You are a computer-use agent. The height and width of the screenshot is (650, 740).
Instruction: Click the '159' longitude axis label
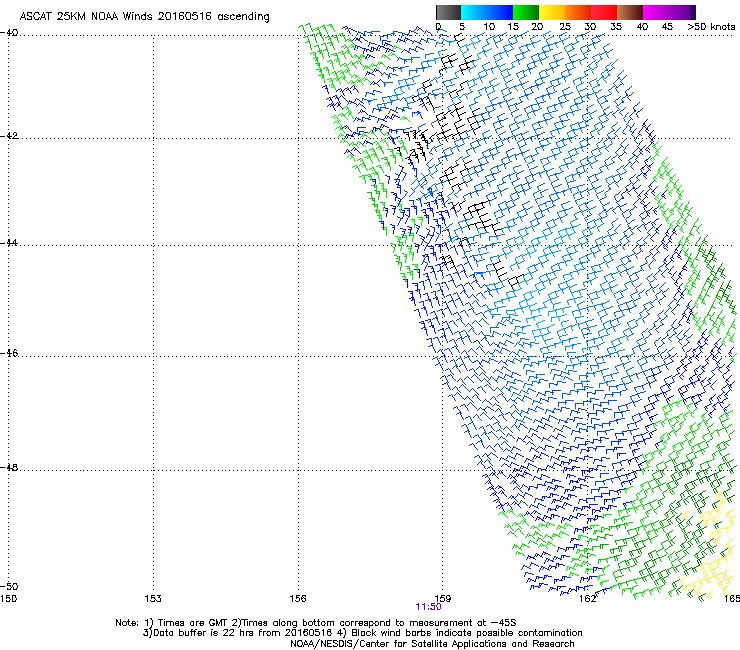(x=443, y=599)
